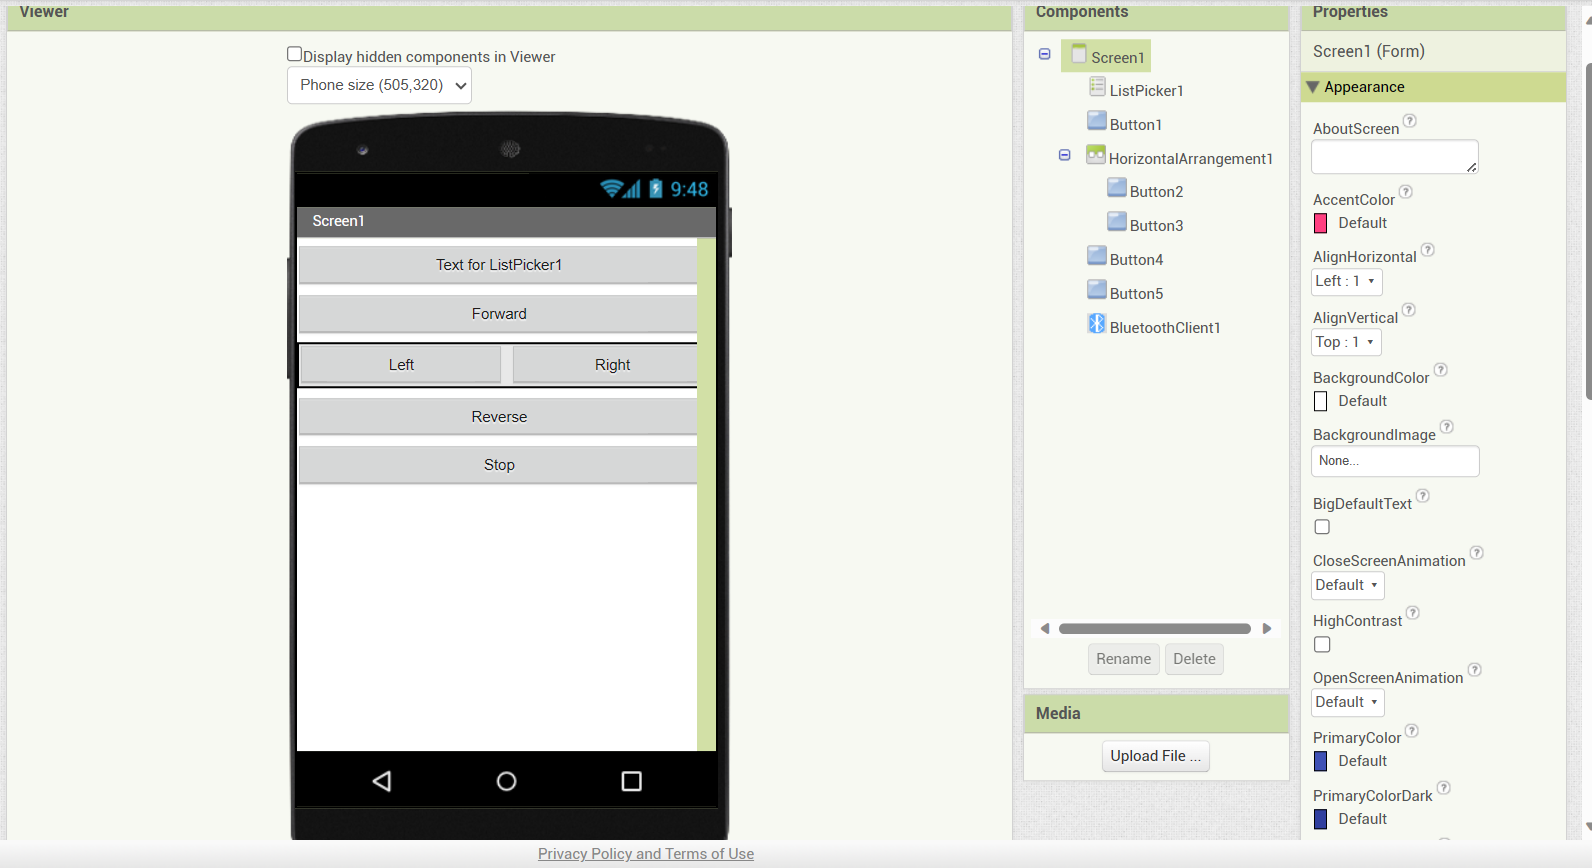
Task: Tap the phone's recent apps square icon
Action: tap(632, 781)
